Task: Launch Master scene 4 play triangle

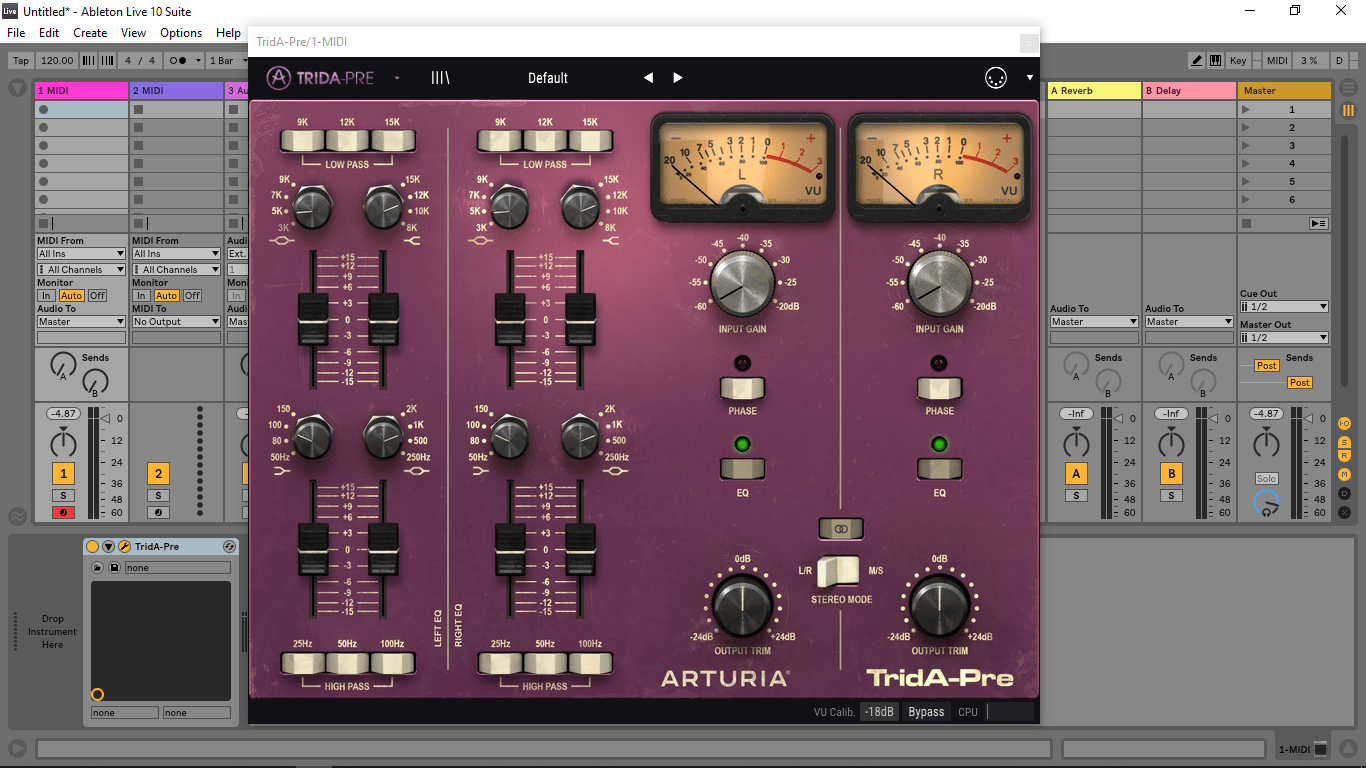Action: click(1246, 164)
